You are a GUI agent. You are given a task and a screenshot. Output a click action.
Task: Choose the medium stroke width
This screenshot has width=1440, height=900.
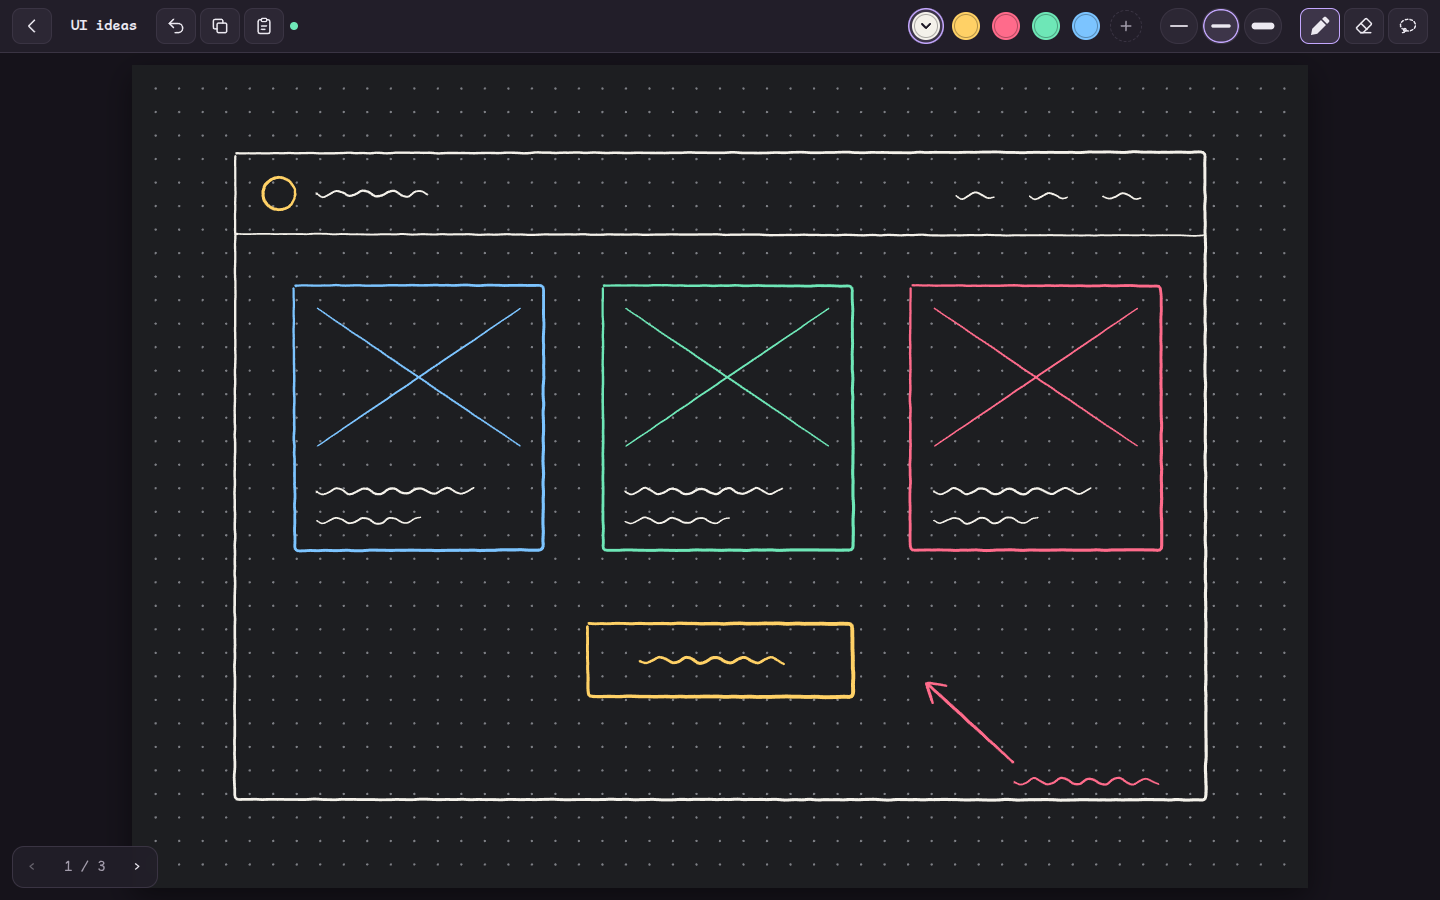[x=1221, y=26]
